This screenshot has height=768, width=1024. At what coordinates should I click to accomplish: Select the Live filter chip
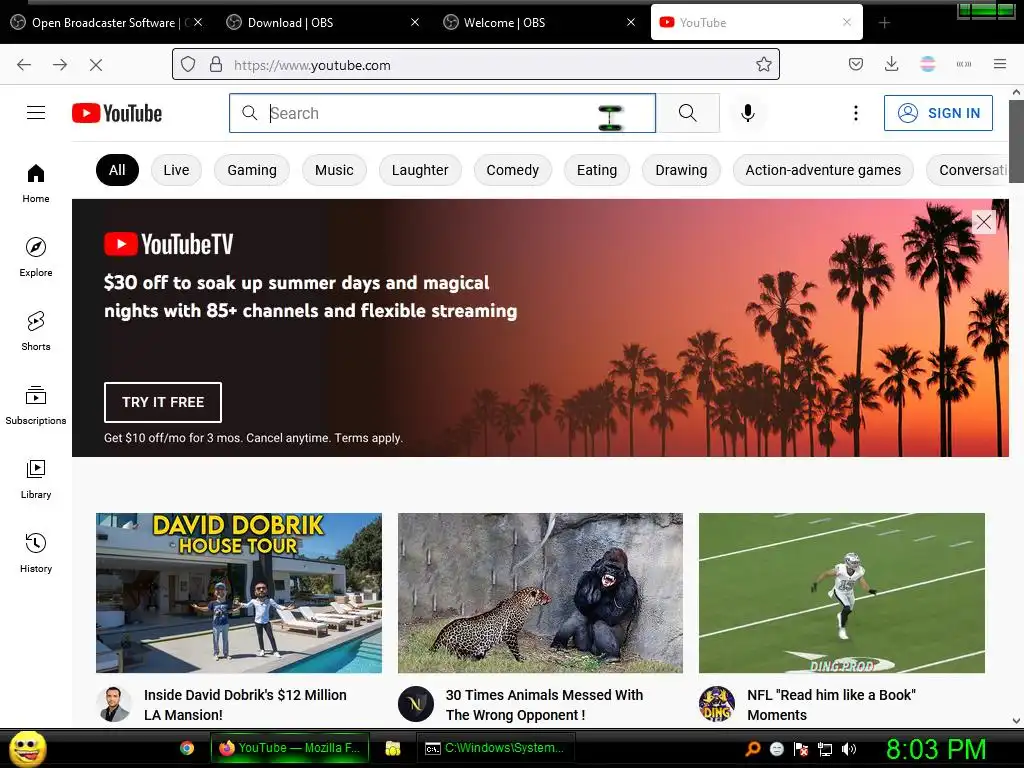pos(176,170)
